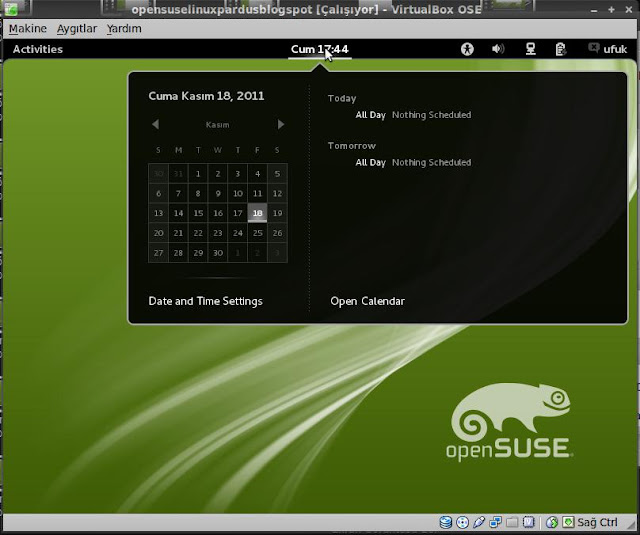Open the volume speaker icon
This screenshot has width=640, height=535.
click(x=498, y=49)
